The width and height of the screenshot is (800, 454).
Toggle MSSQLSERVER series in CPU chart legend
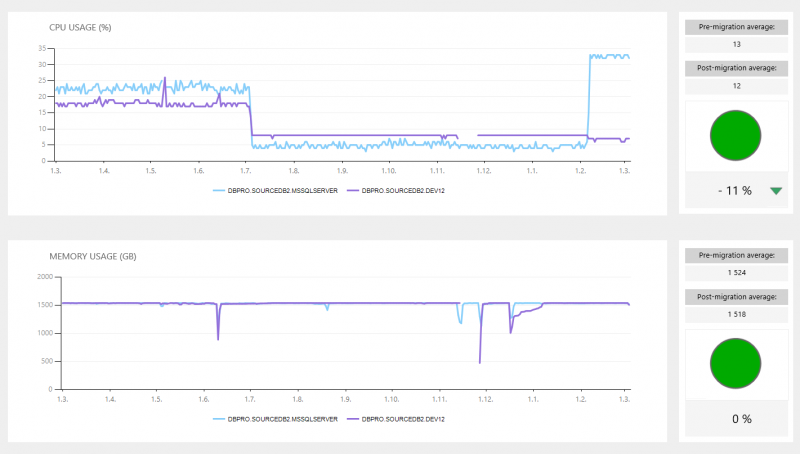272,189
